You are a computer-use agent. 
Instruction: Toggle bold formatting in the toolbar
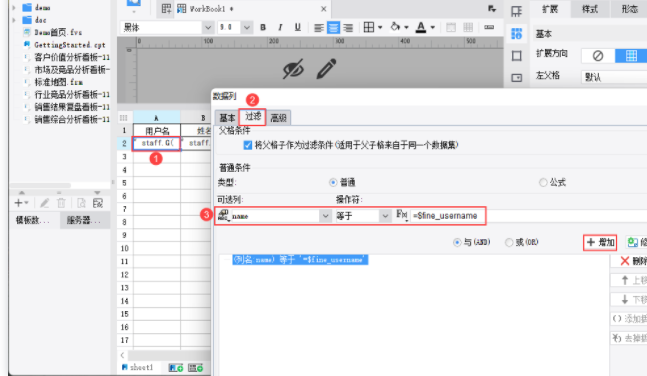pos(263,28)
